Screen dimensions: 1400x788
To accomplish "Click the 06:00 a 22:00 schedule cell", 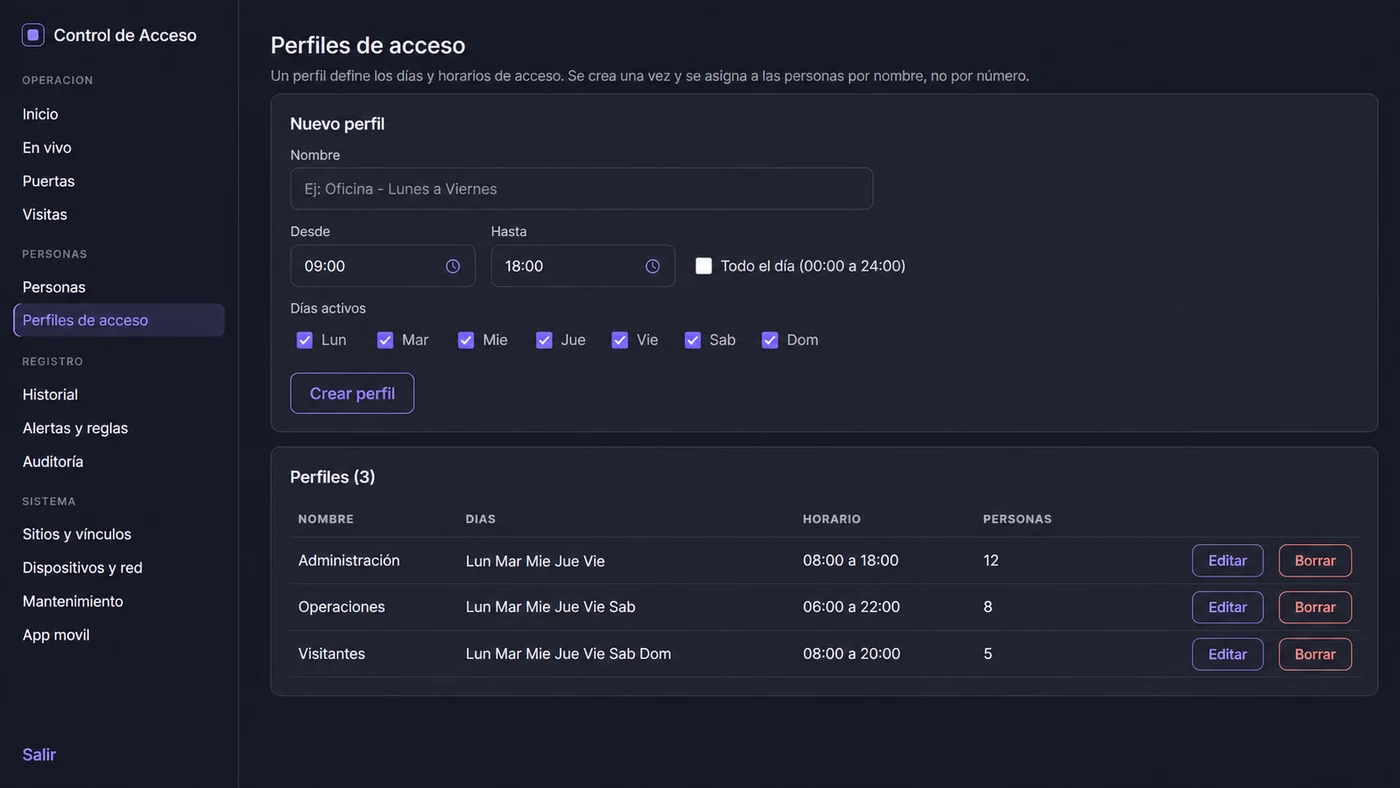I will tap(851, 607).
